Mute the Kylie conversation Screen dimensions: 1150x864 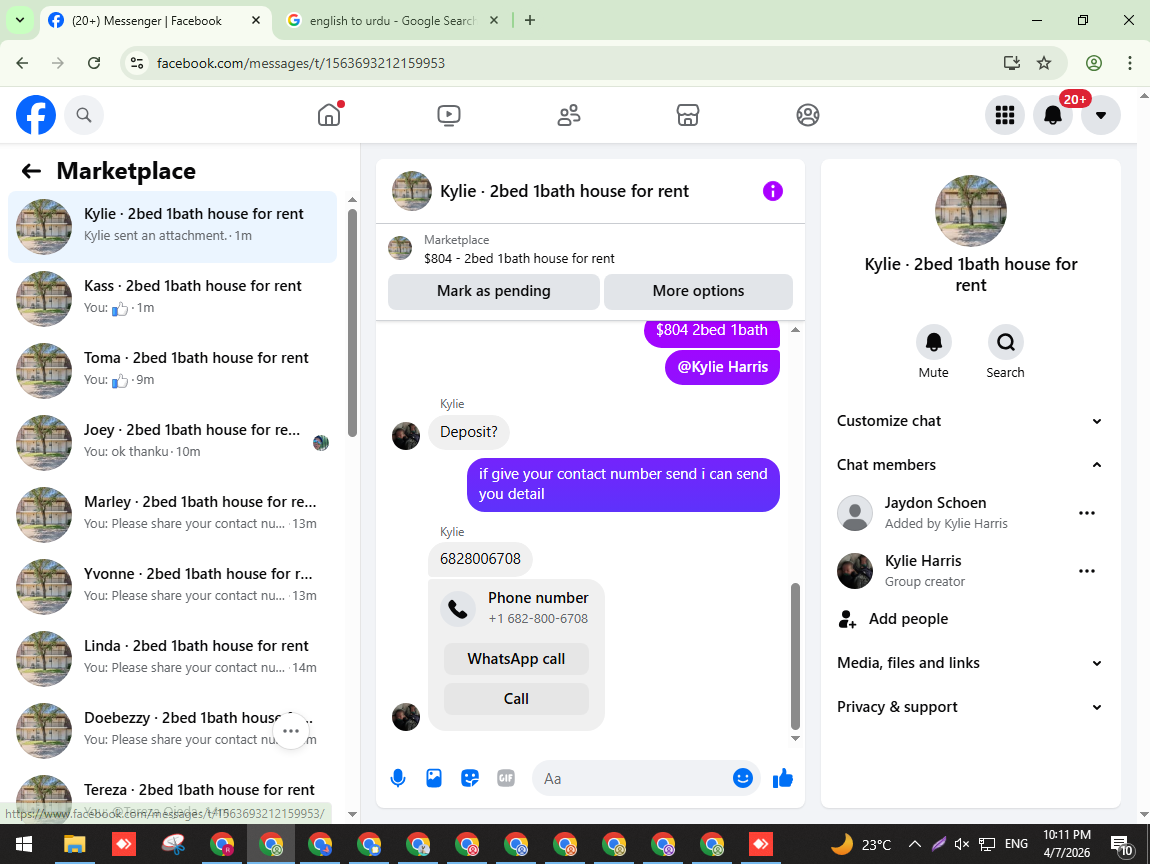[x=934, y=343]
